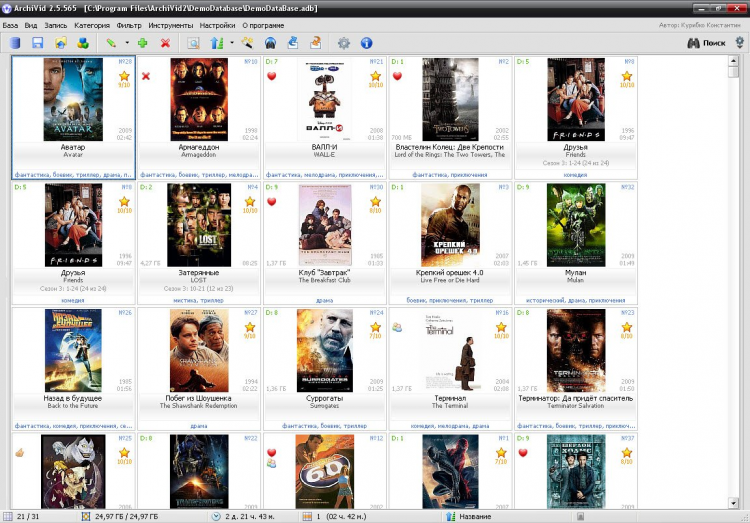
Task: Click the Название sort label in status bar
Action: pos(476,516)
